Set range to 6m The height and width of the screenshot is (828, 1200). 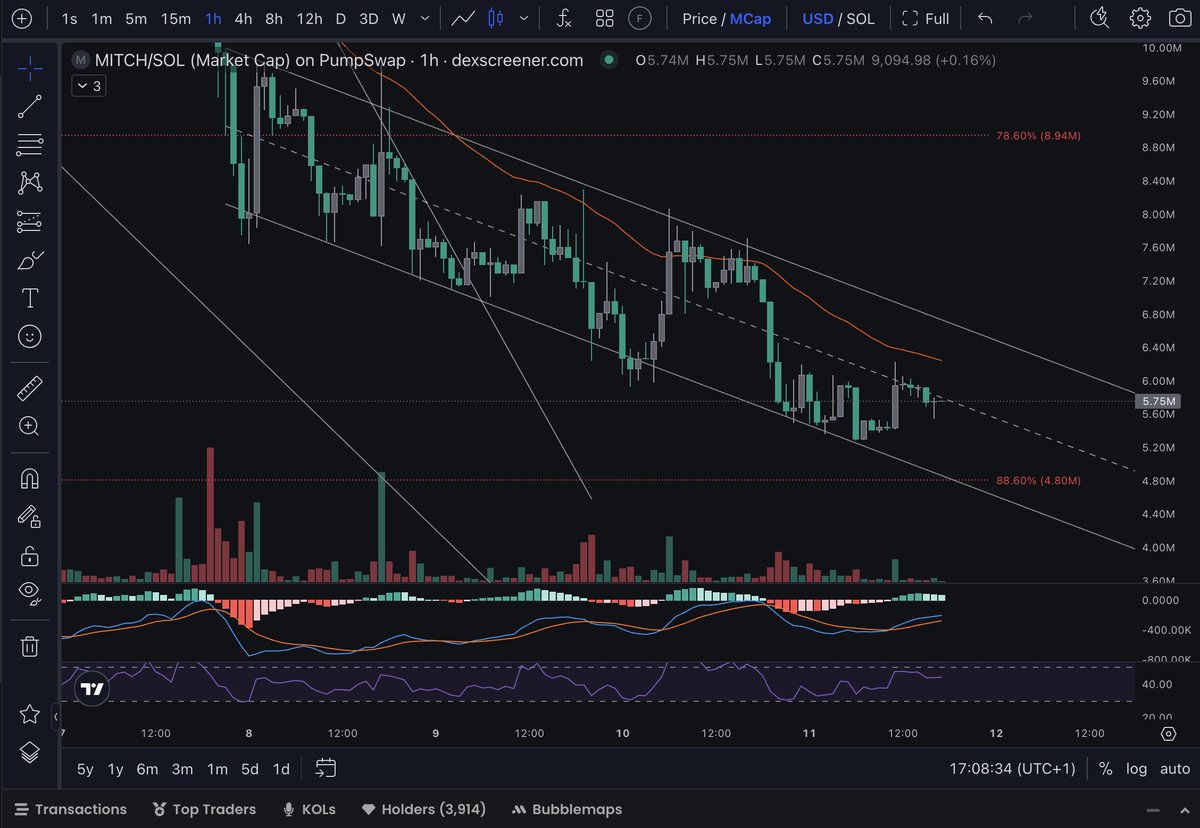coord(148,769)
